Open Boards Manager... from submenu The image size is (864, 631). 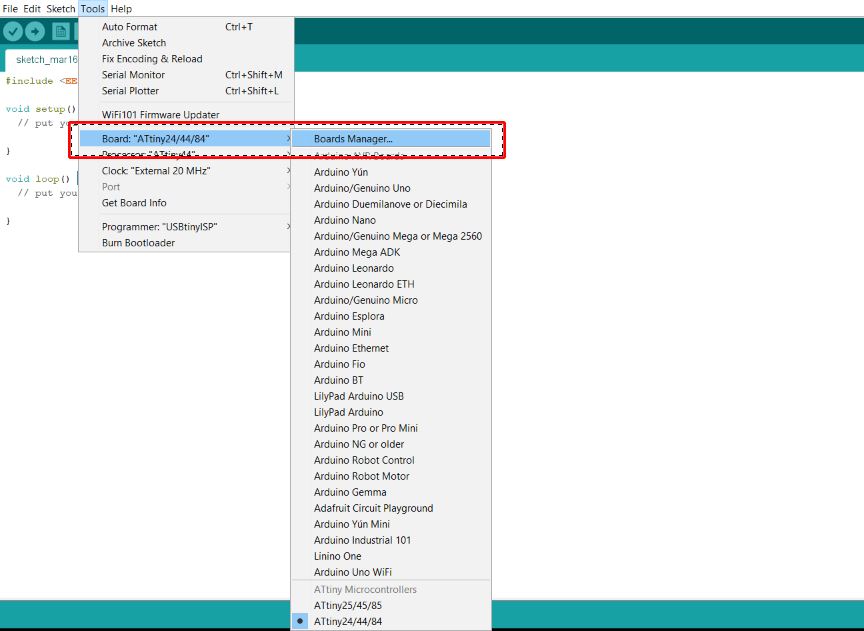pyautogui.click(x=391, y=139)
